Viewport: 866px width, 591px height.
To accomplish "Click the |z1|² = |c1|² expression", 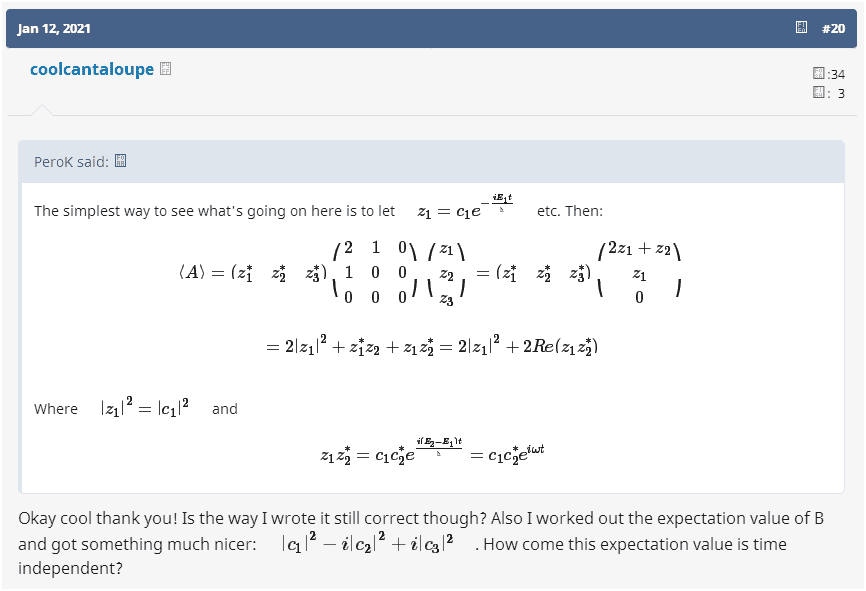I will tap(145, 408).
